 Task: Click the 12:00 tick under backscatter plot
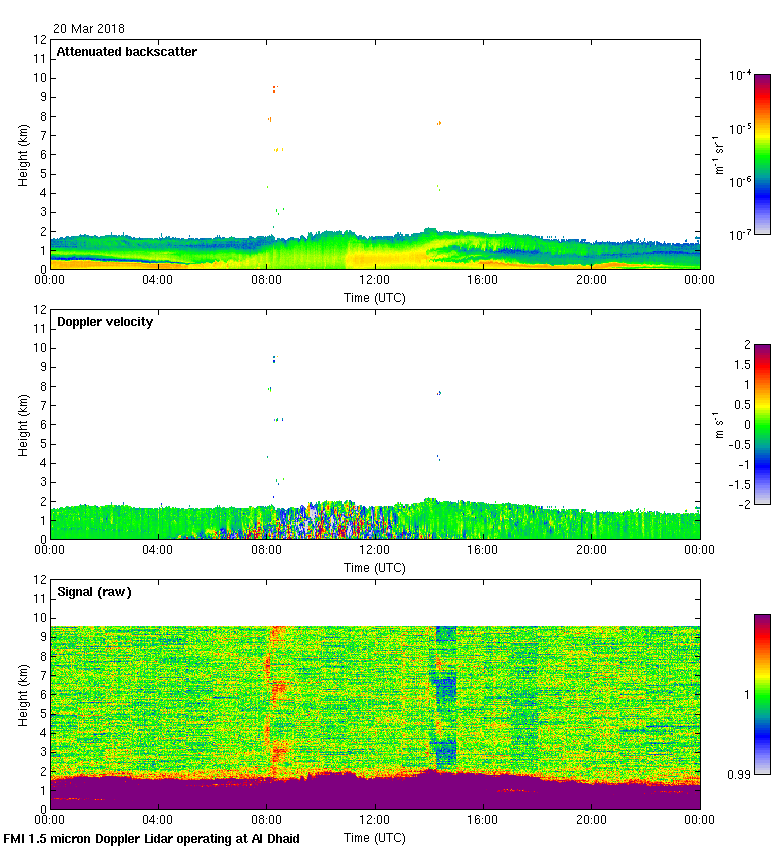[x=374, y=281]
